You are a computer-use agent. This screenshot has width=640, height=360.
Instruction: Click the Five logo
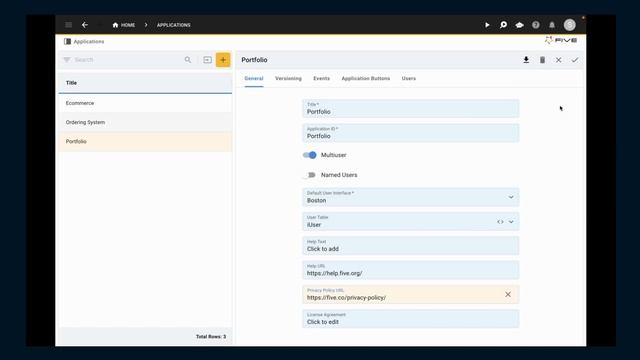[561, 40]
